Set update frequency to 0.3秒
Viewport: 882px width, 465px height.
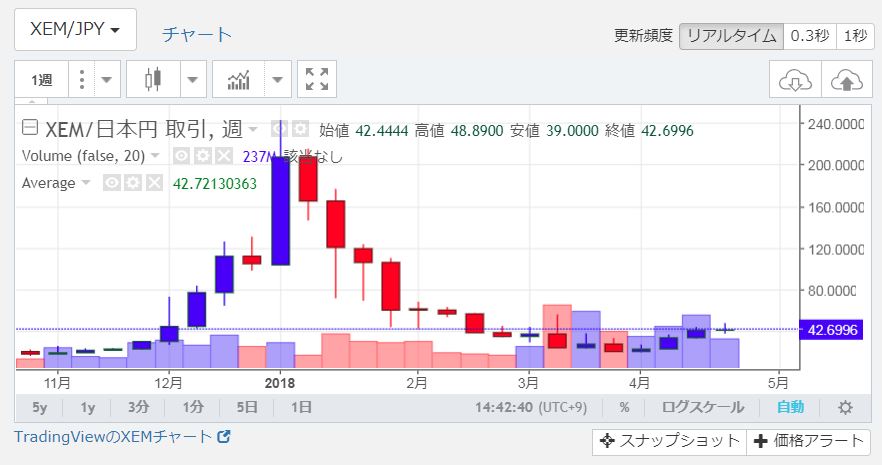(810, 36)
